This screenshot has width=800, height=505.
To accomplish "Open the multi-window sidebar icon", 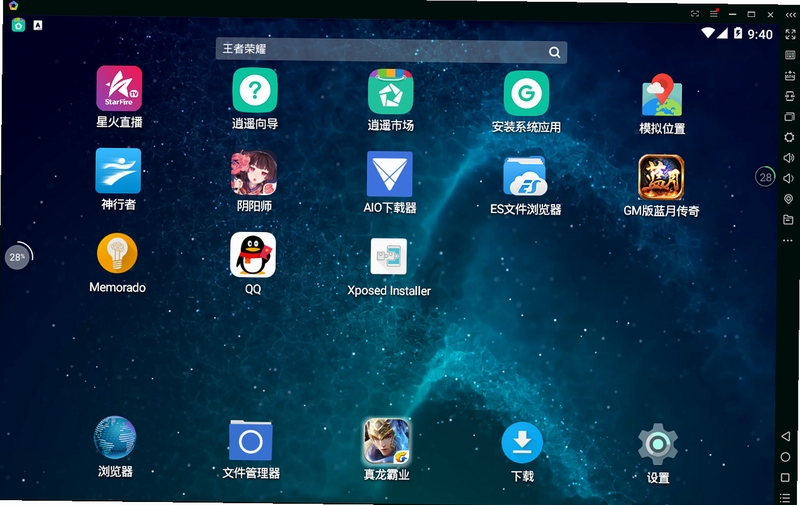I will pyautogui.click(x=789, y=117).
